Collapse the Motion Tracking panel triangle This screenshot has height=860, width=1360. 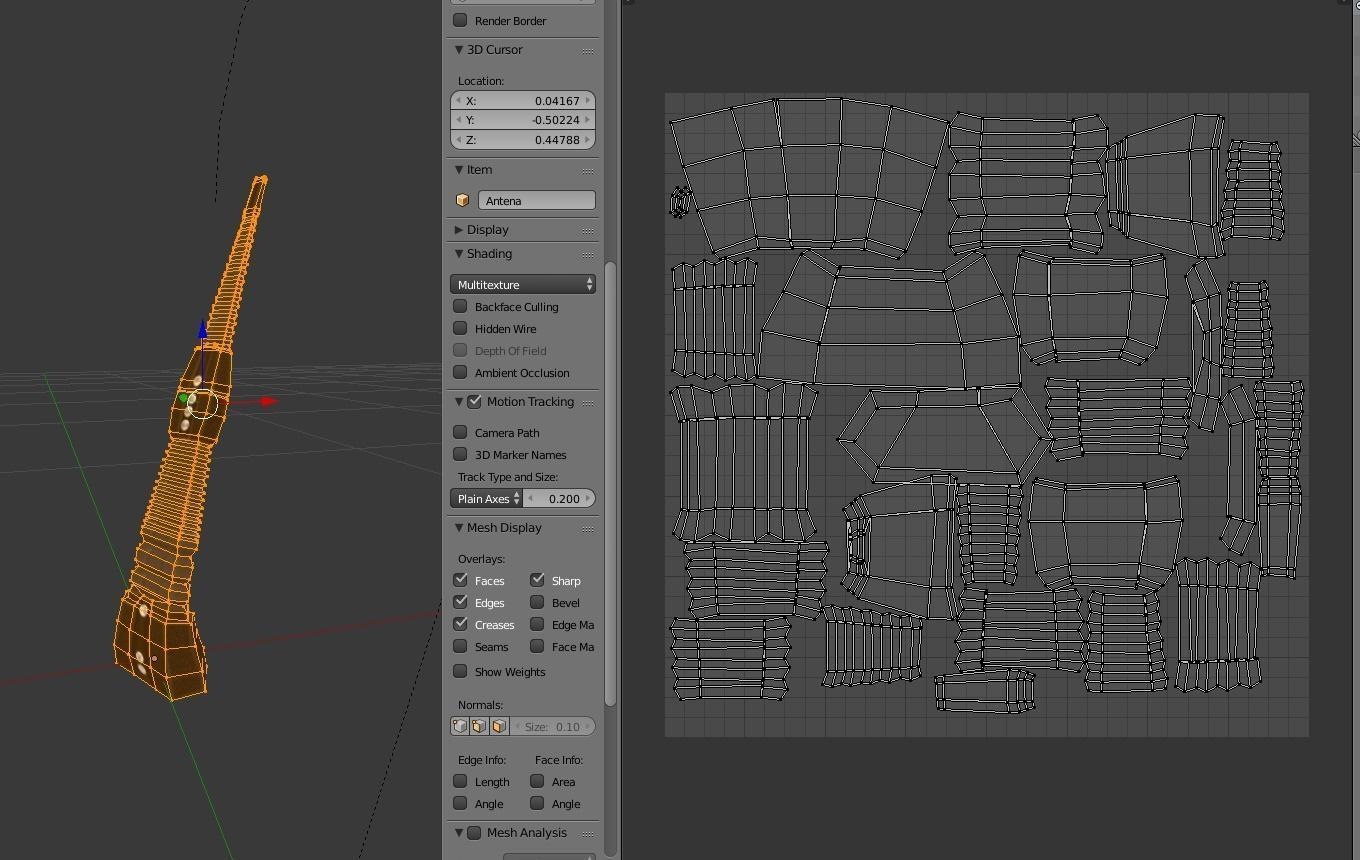(x=459, y=402)
